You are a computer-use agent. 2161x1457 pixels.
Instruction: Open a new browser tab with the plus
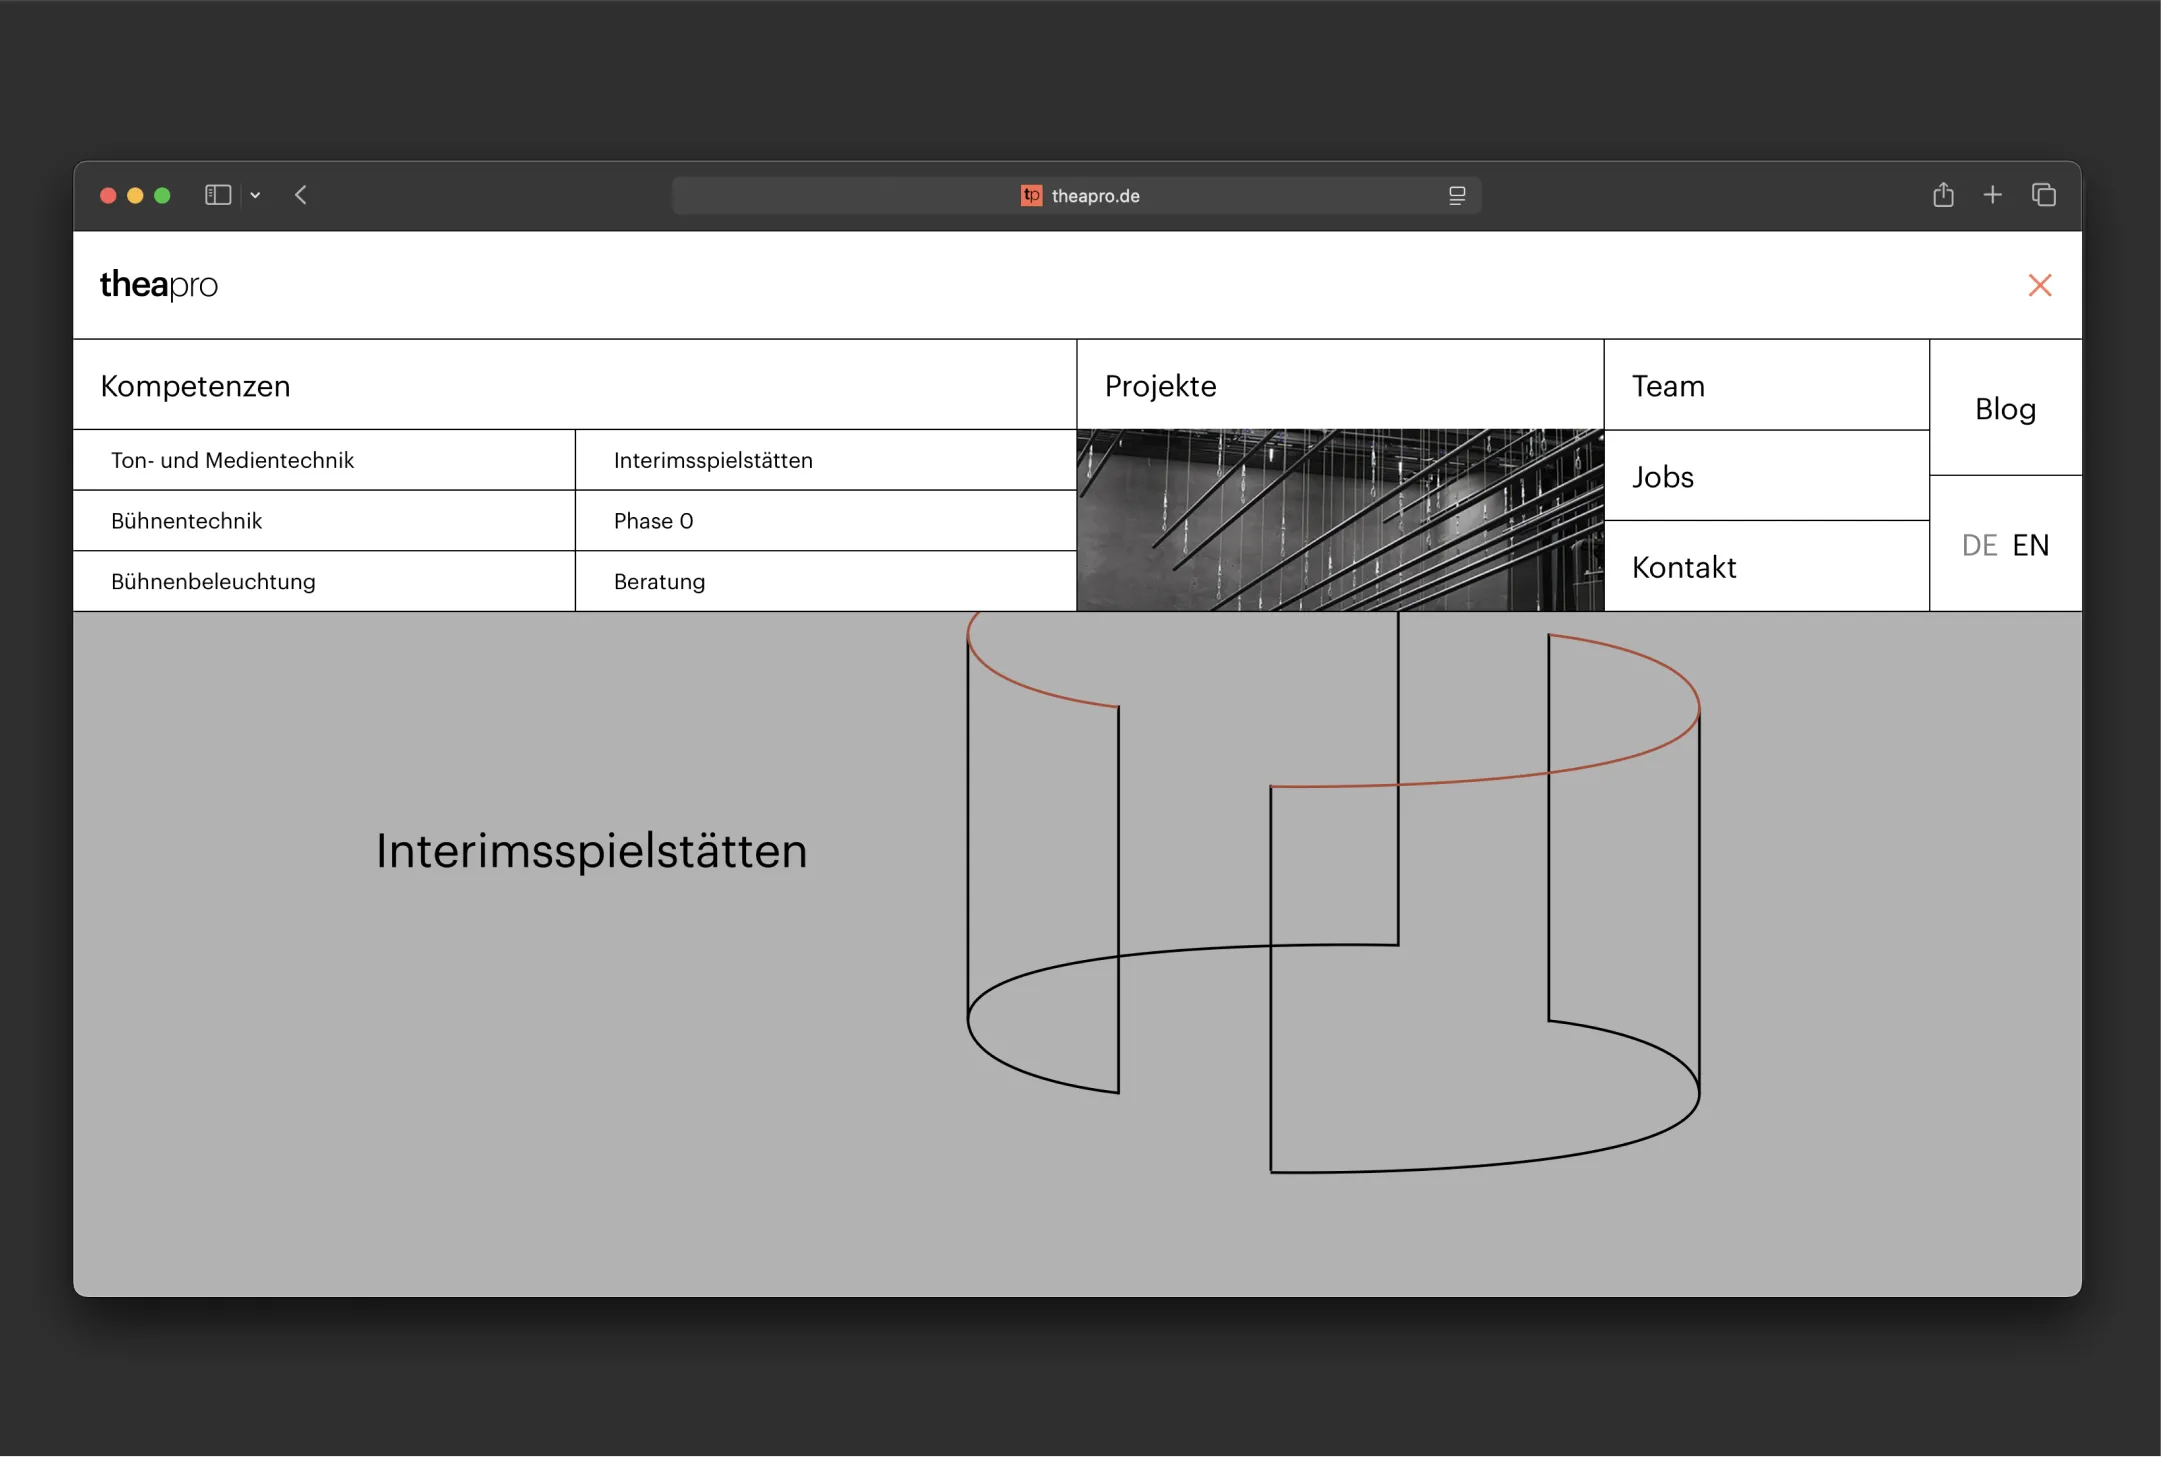pyautogui.click(x=1993, y=195)
